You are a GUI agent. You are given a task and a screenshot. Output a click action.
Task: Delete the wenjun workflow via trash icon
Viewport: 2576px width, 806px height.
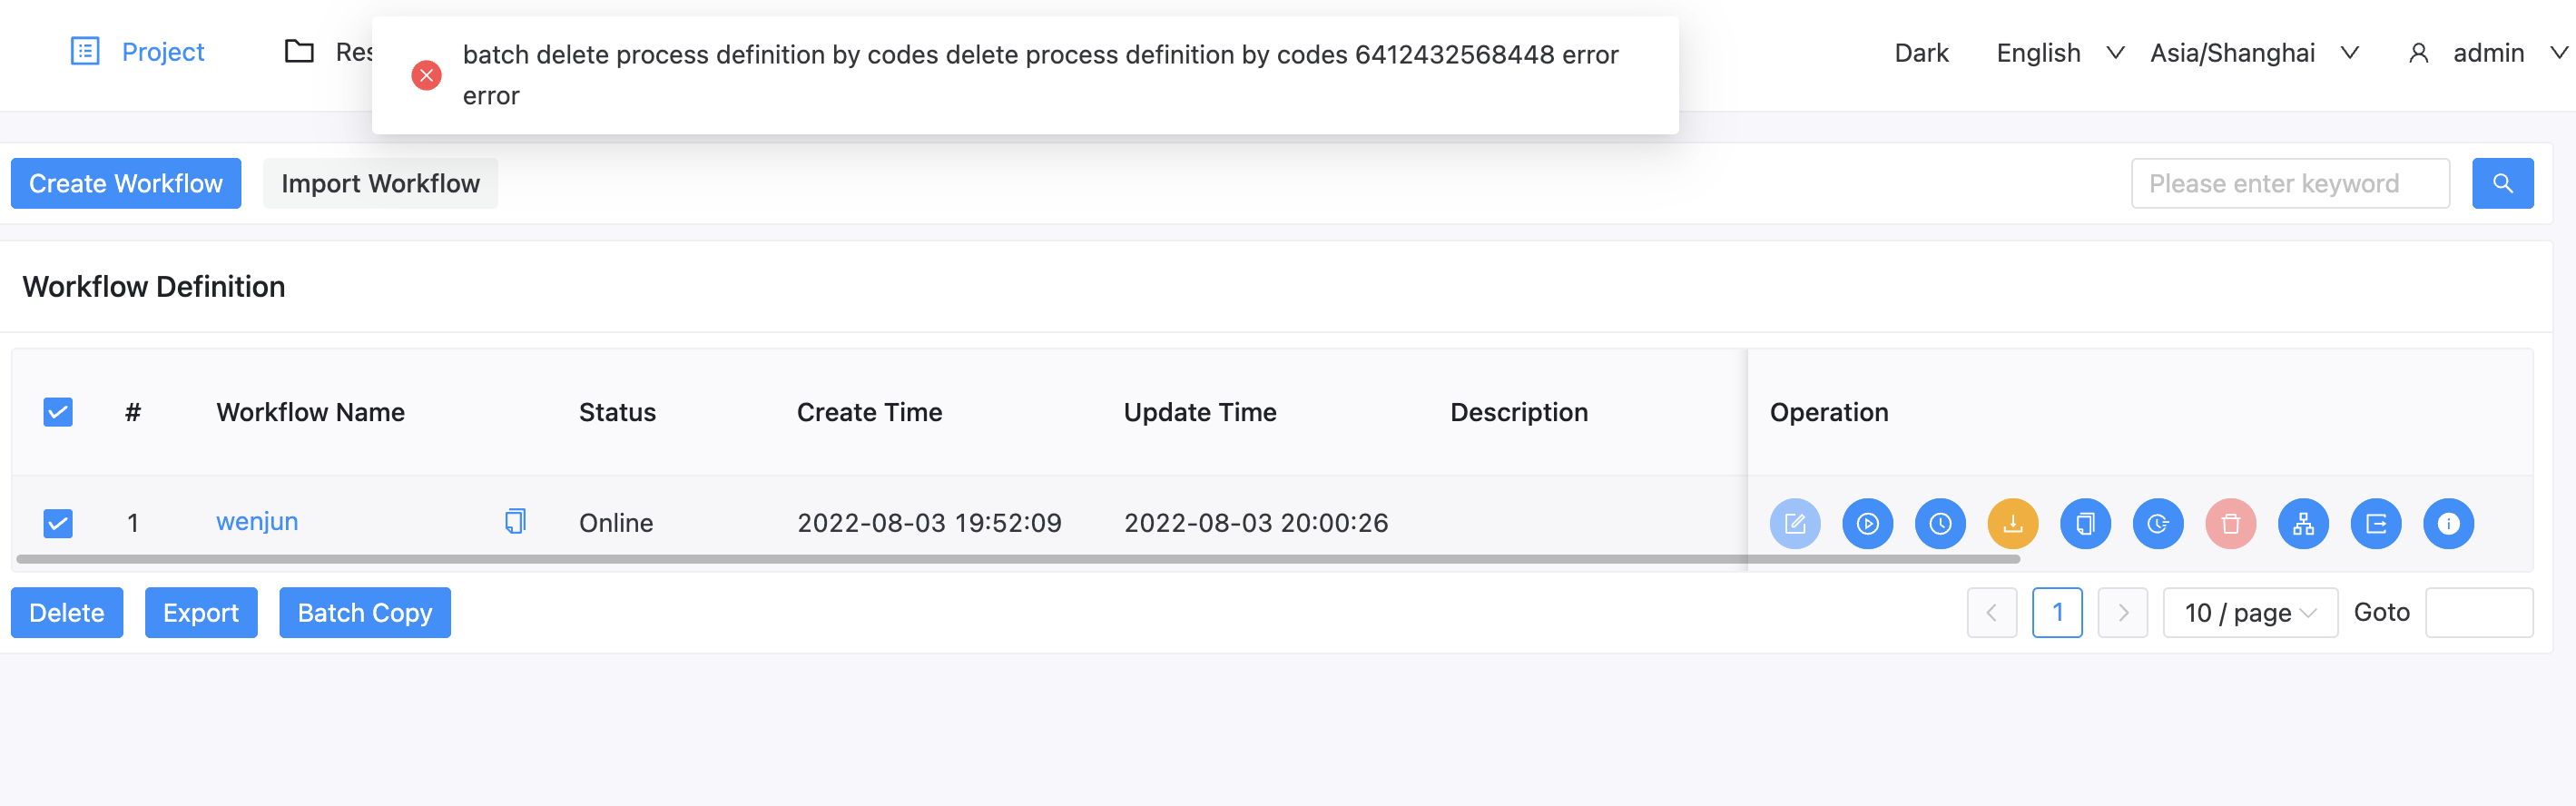2230,522
